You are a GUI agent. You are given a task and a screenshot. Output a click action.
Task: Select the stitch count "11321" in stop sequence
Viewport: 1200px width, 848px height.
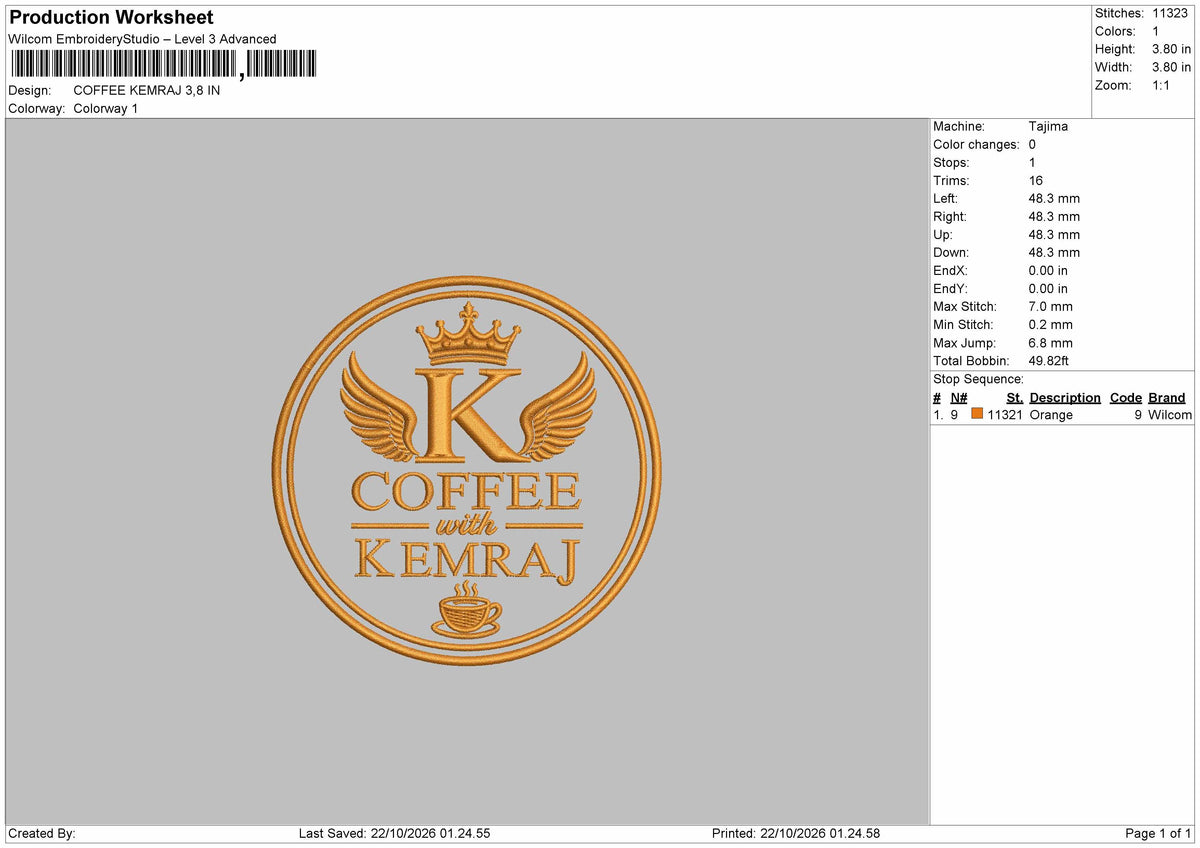point(1005,415)
